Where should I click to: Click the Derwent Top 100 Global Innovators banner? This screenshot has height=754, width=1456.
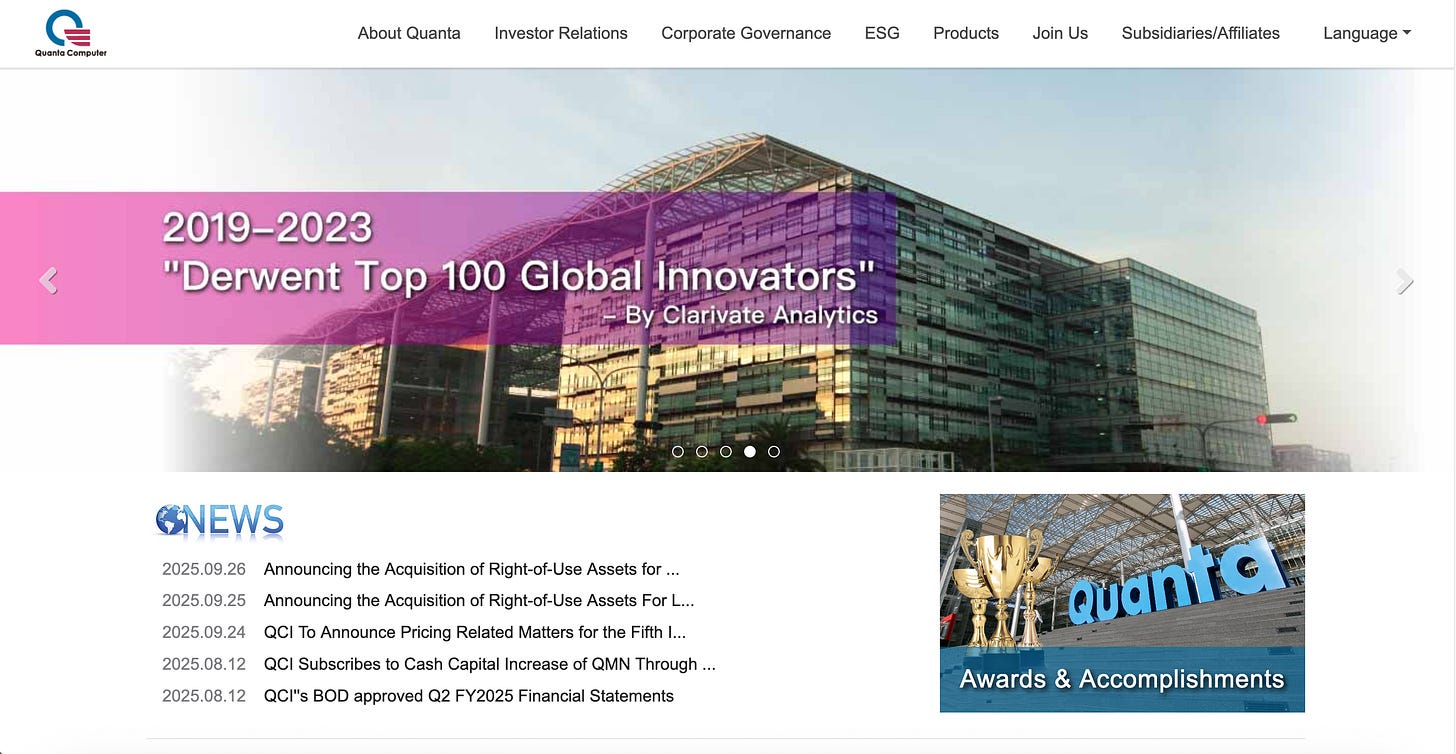pyautogui.click(x=448, y=268)
